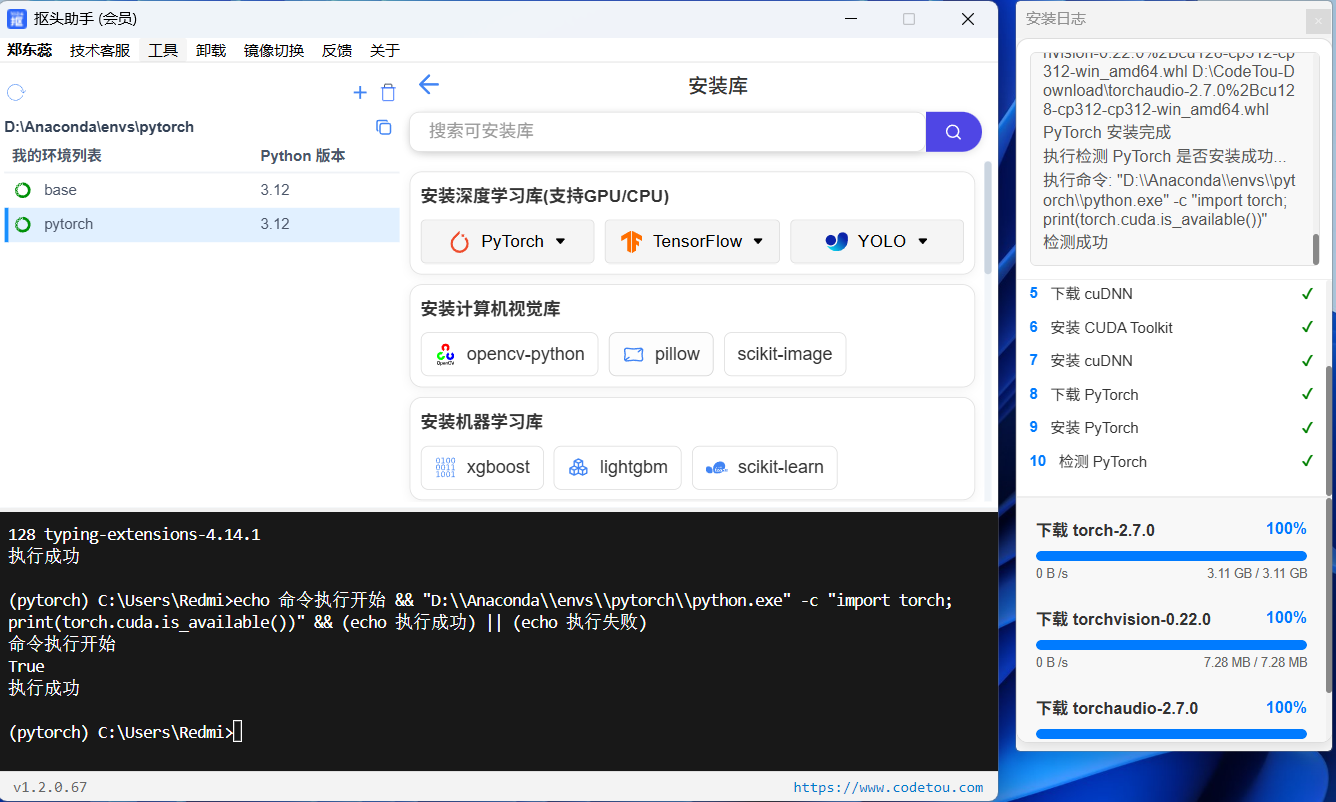Click the molecule icon on lightgbm button

578,467
